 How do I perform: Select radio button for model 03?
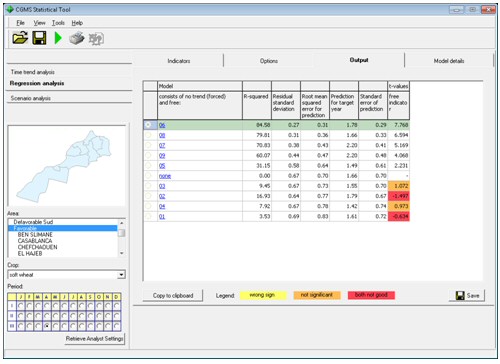(148, 186)
